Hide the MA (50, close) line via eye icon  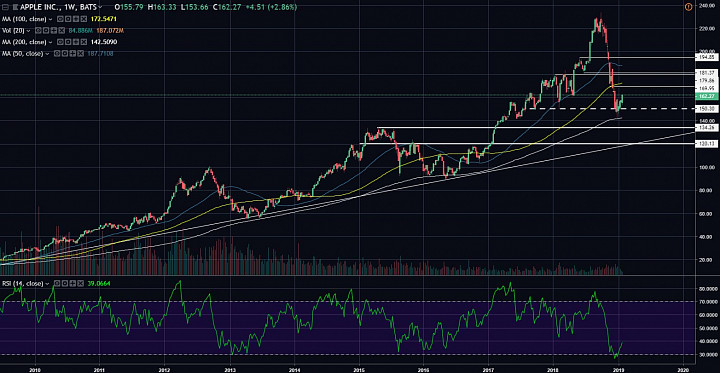[57, 54]
